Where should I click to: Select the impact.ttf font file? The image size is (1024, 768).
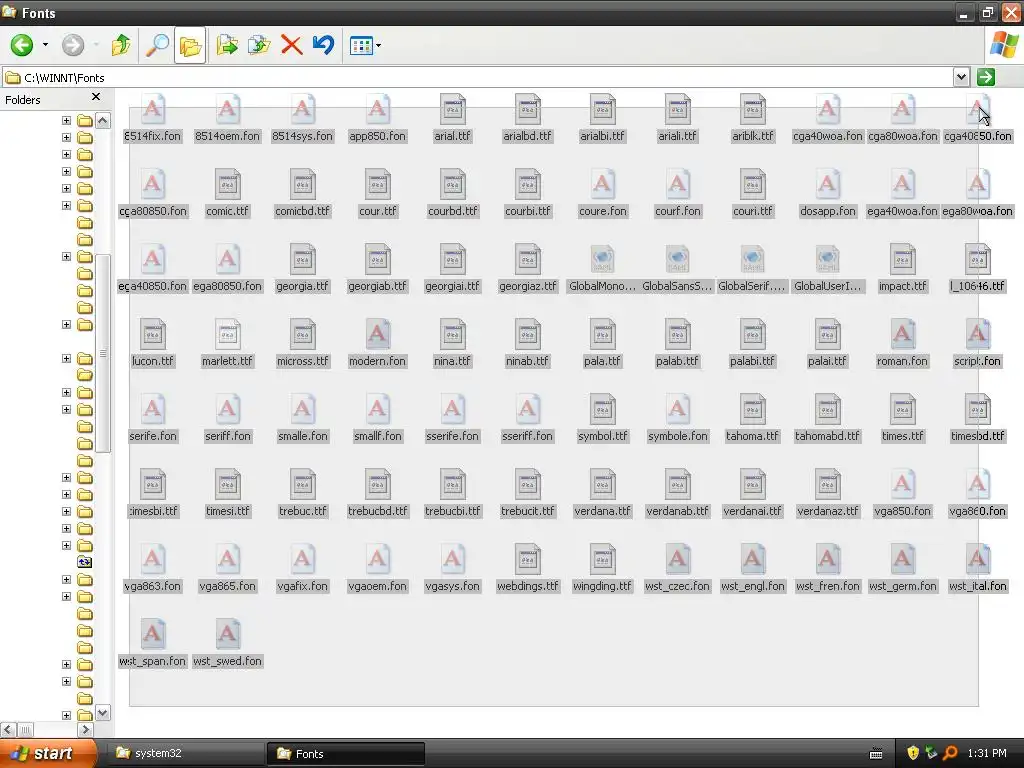click(903, 269)
